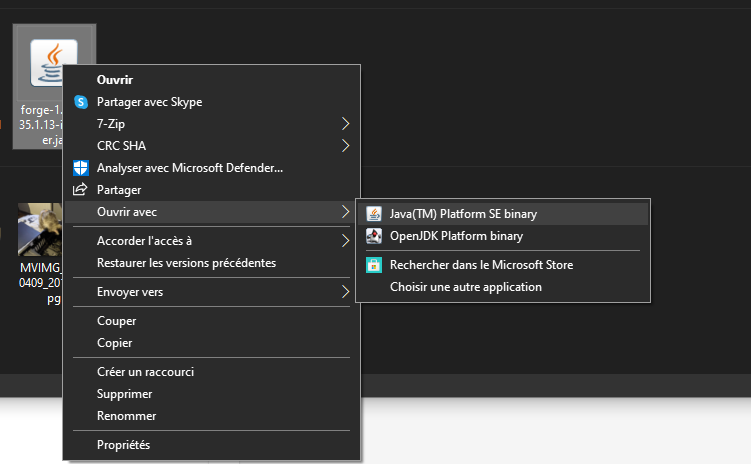The width and height of the screenshot is (751, 464).
Task: Select Copier from the menu
Action: (116, 343)
